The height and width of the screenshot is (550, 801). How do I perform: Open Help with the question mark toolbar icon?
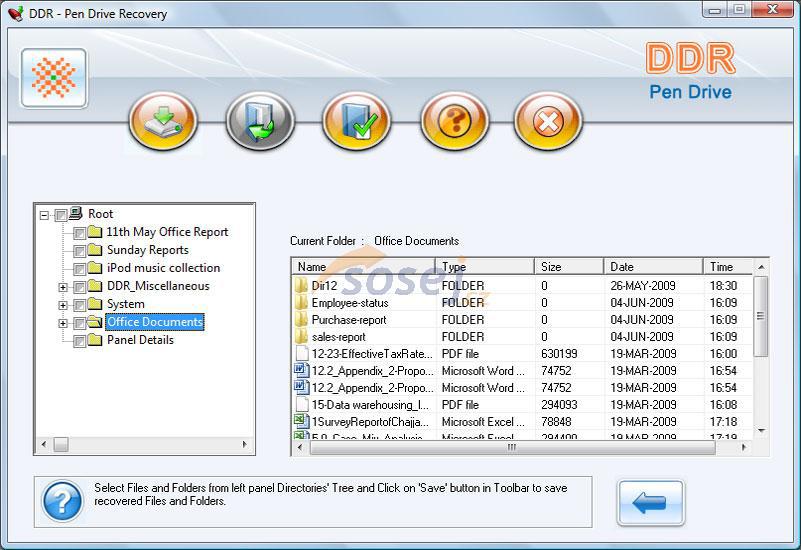click(454, 121)
